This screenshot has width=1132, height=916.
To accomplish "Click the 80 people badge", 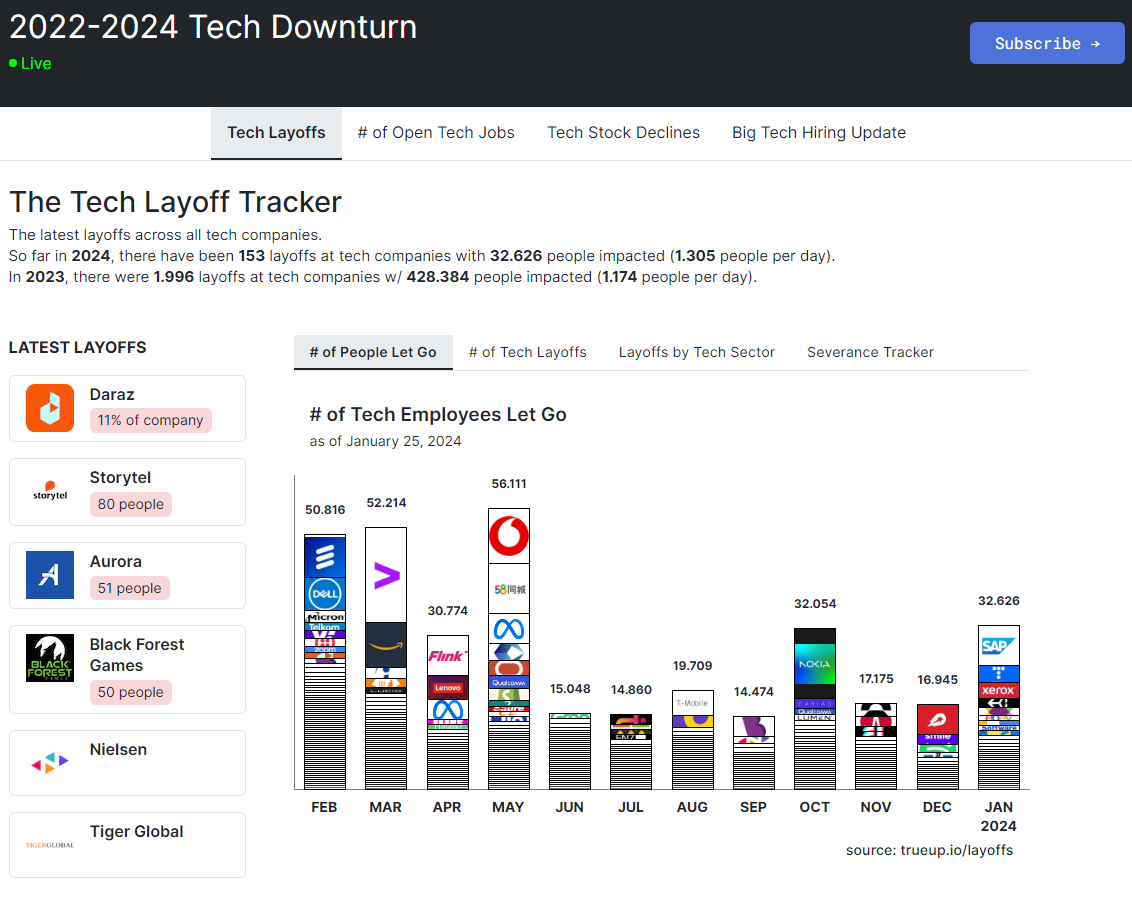I will [x=131, y=504].
